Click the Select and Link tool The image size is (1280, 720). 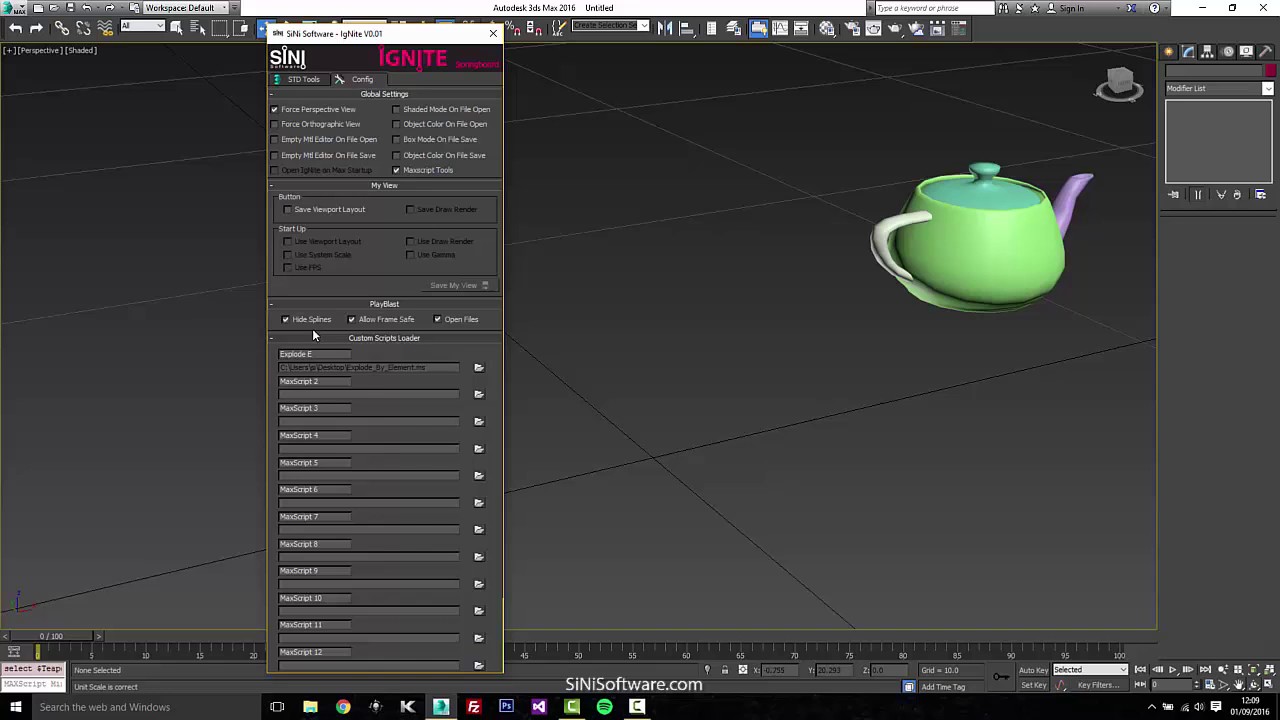point(62,28)
